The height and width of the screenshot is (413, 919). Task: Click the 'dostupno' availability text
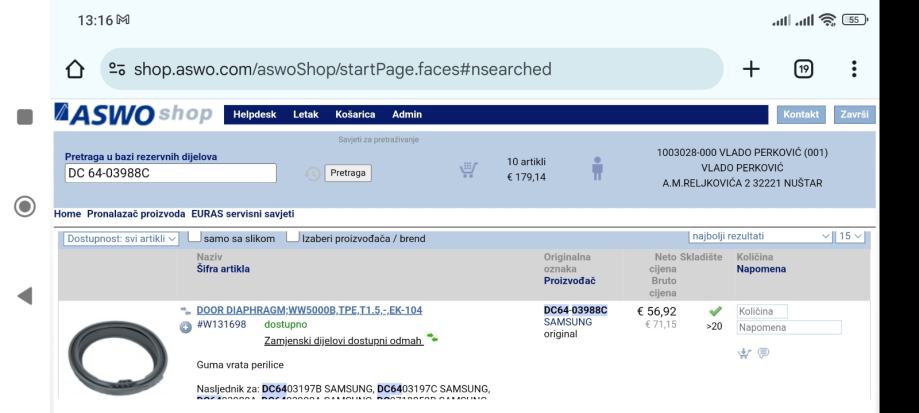click(285, 325)
